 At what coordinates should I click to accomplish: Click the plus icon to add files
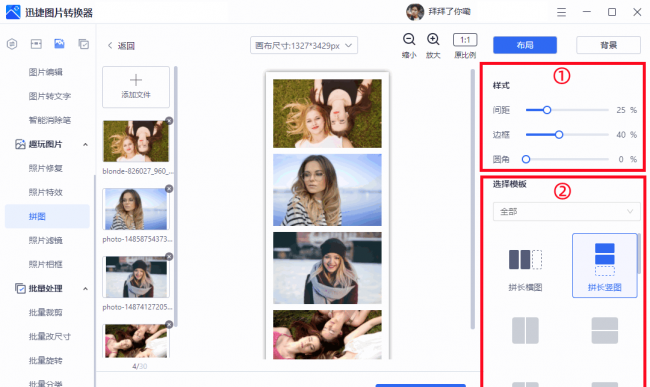coord(136,80)
